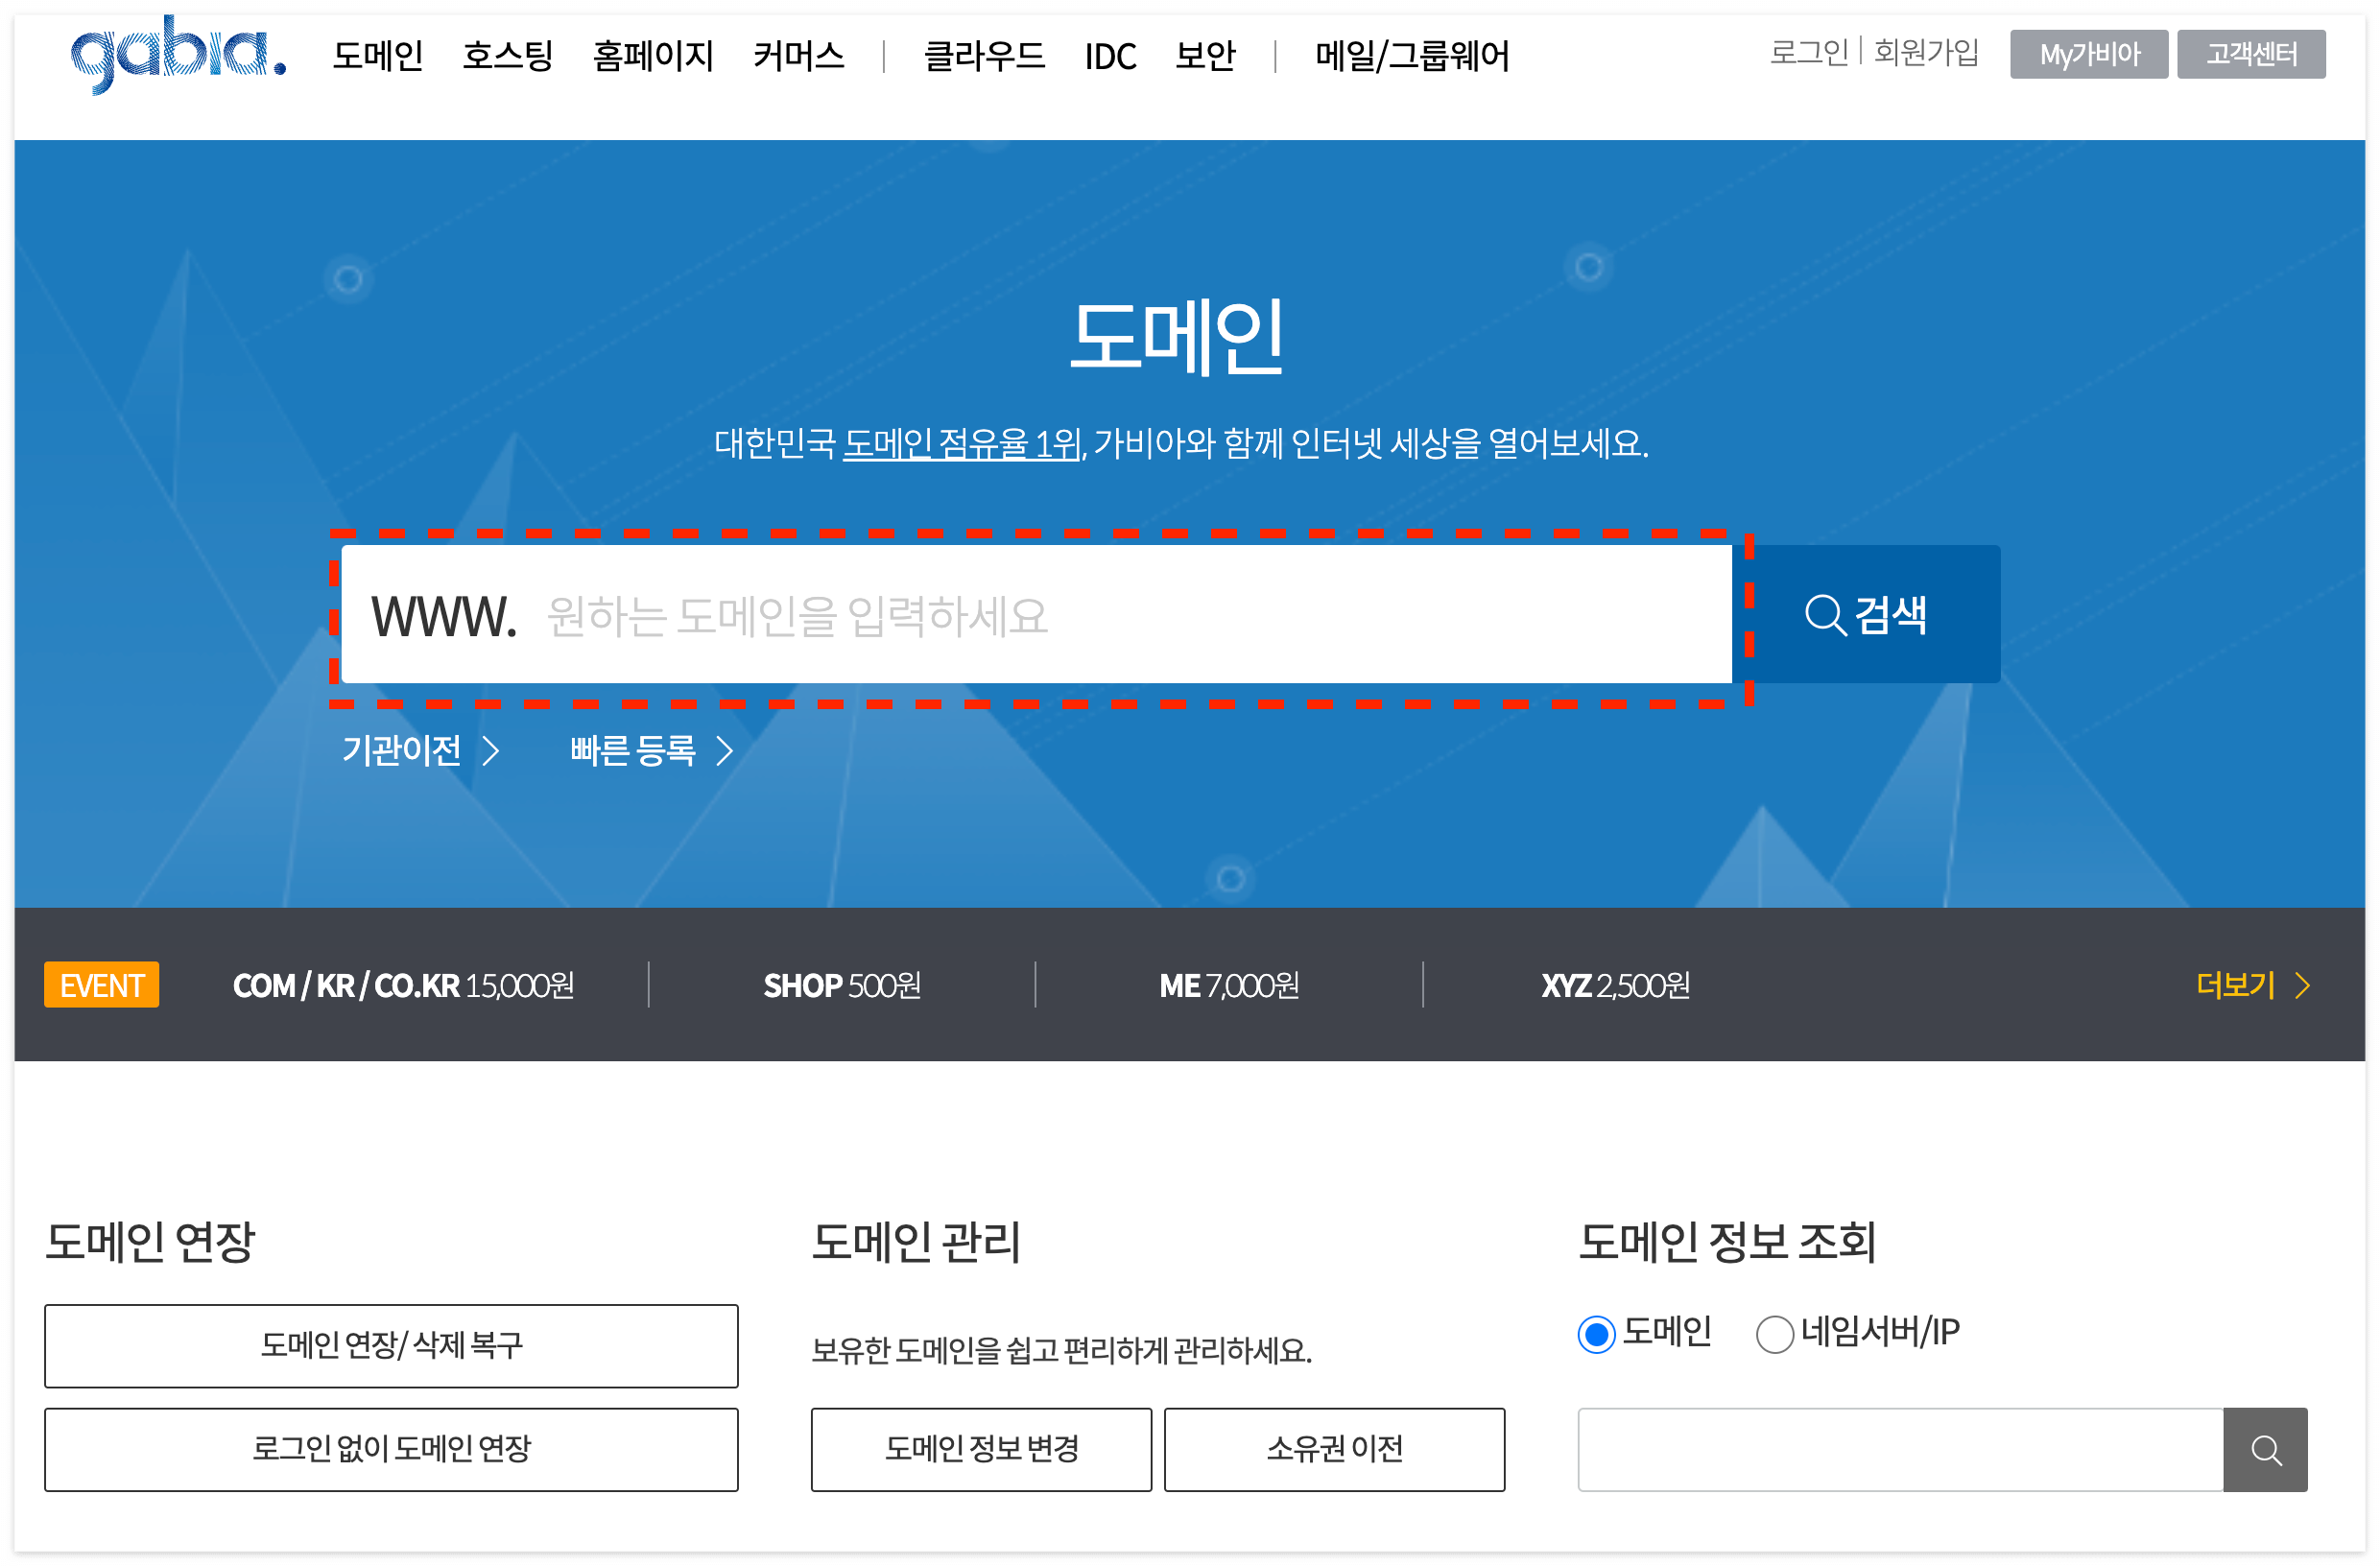The image size is (2380, 1566).
Task: Click chevron next to 빠른 등록
Action: [x=725, y=750]
